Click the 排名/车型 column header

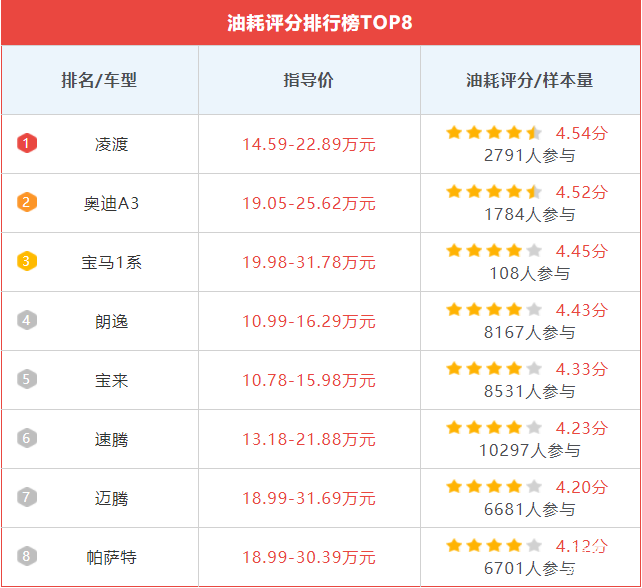99,80
